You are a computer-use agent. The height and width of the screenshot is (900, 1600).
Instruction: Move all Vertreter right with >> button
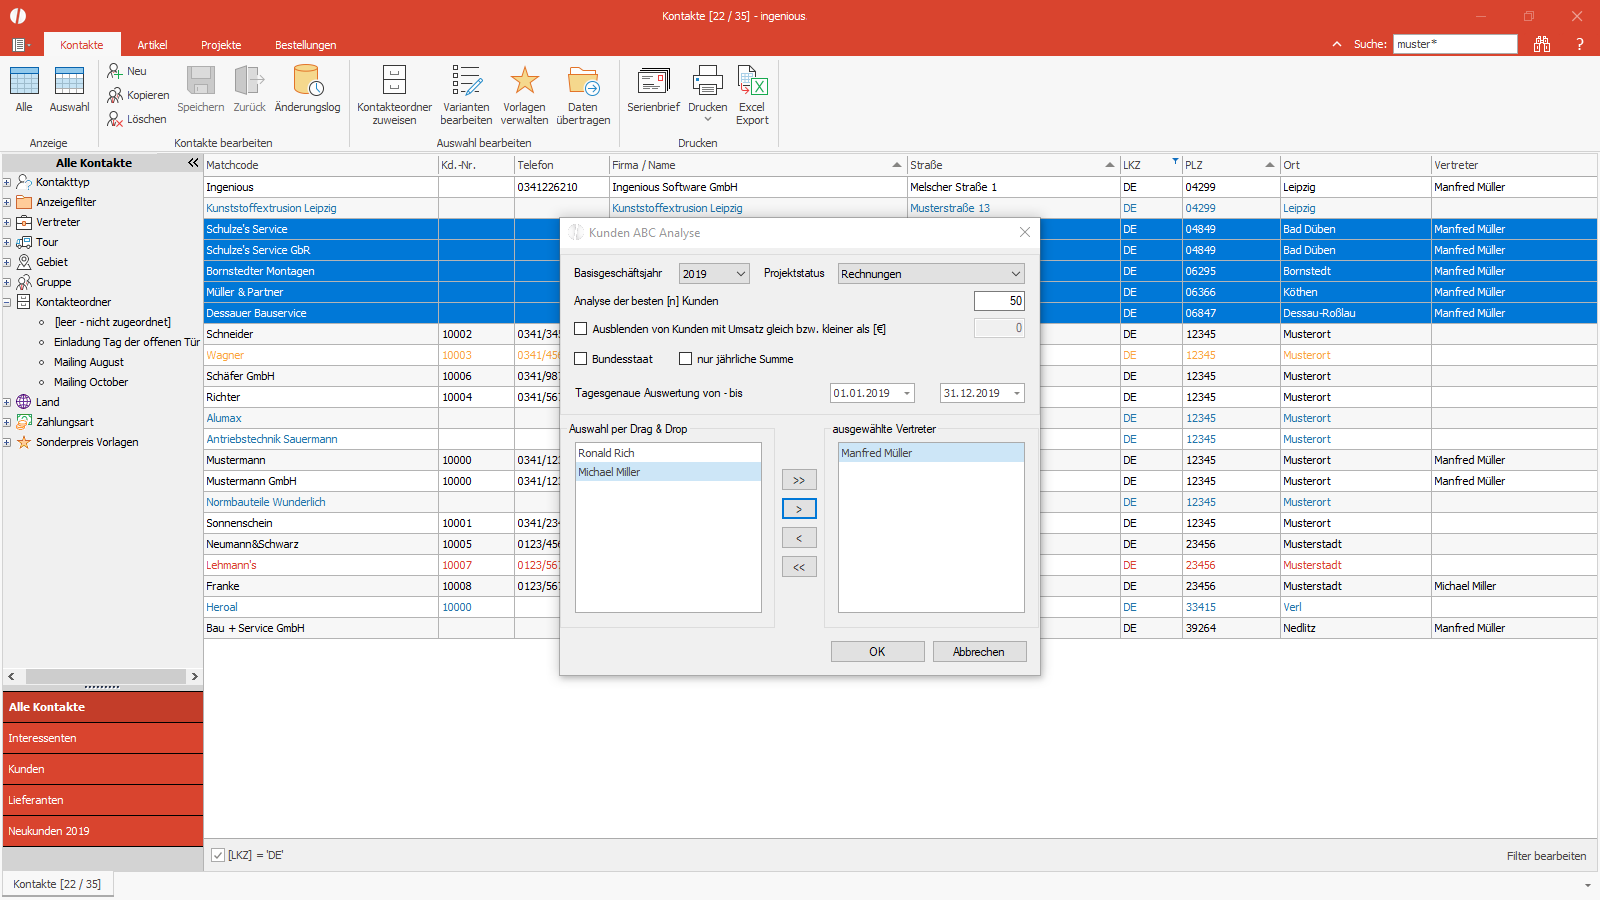pos(799,480)
